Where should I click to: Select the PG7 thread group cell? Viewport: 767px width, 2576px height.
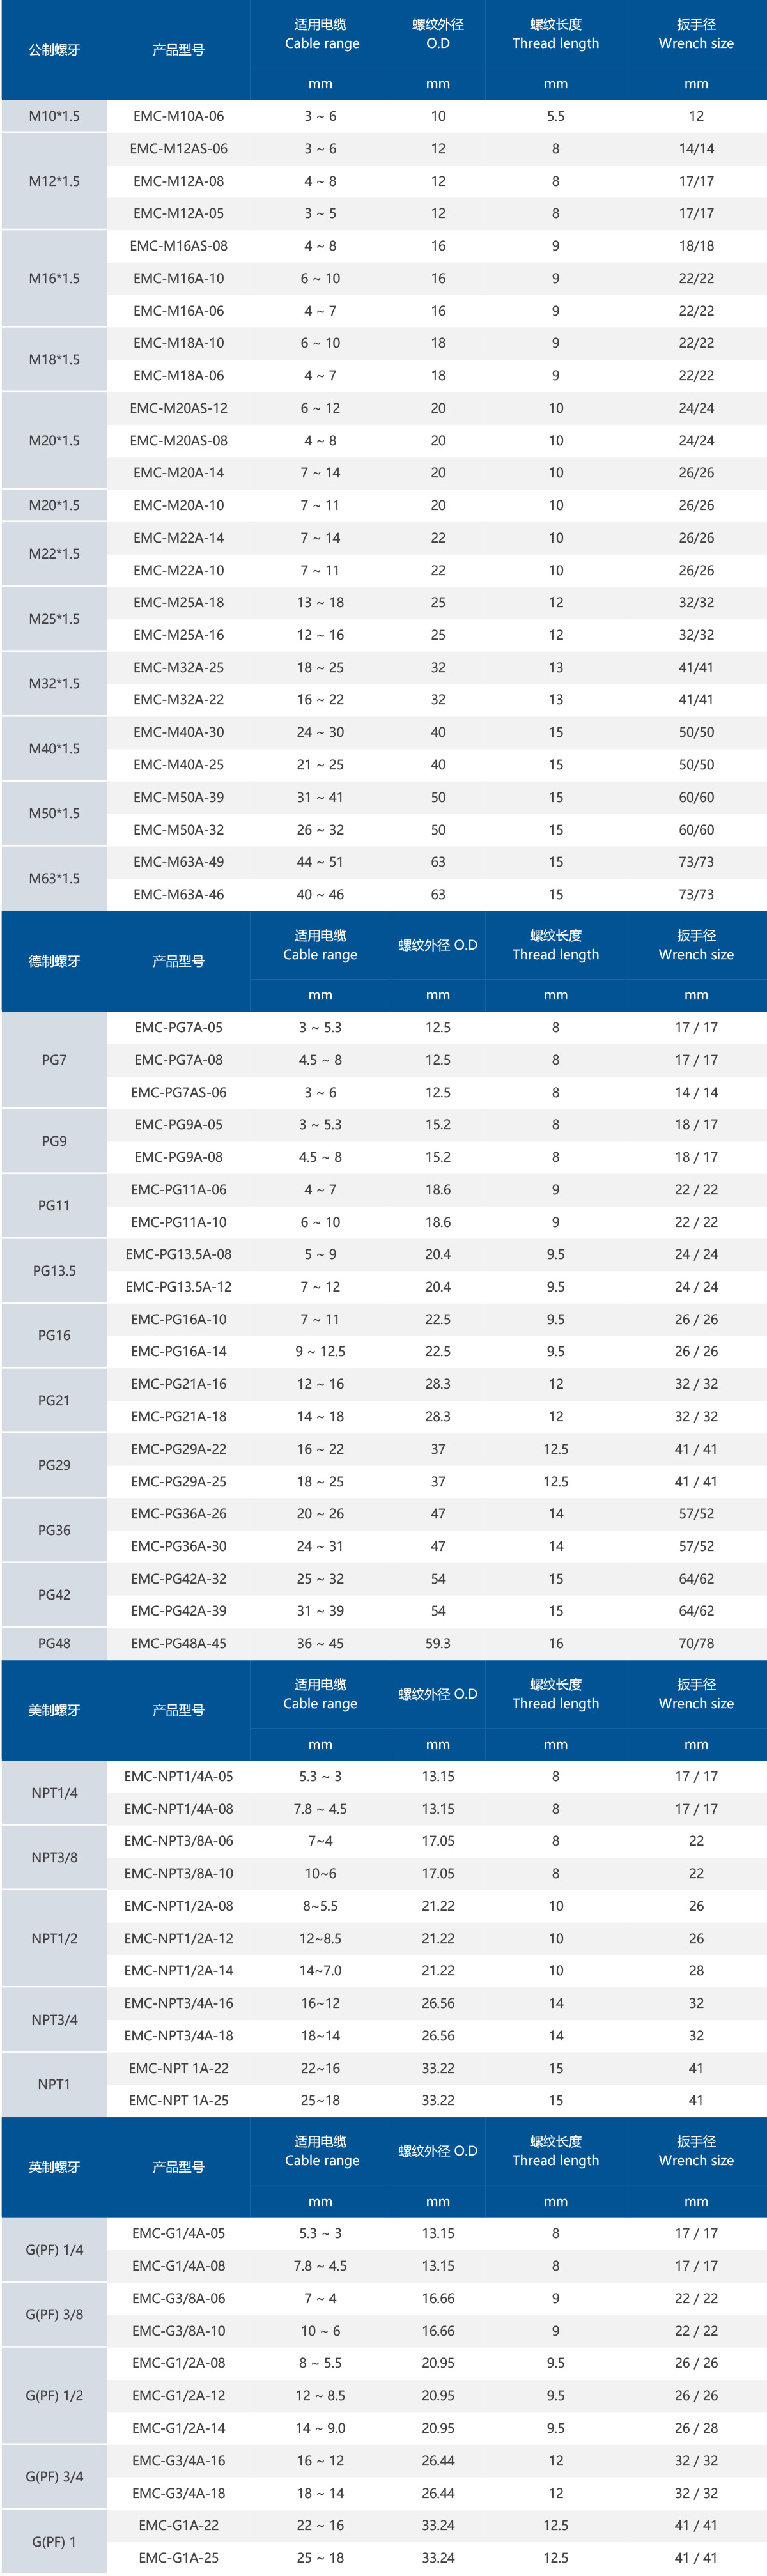click(54, 1060)
